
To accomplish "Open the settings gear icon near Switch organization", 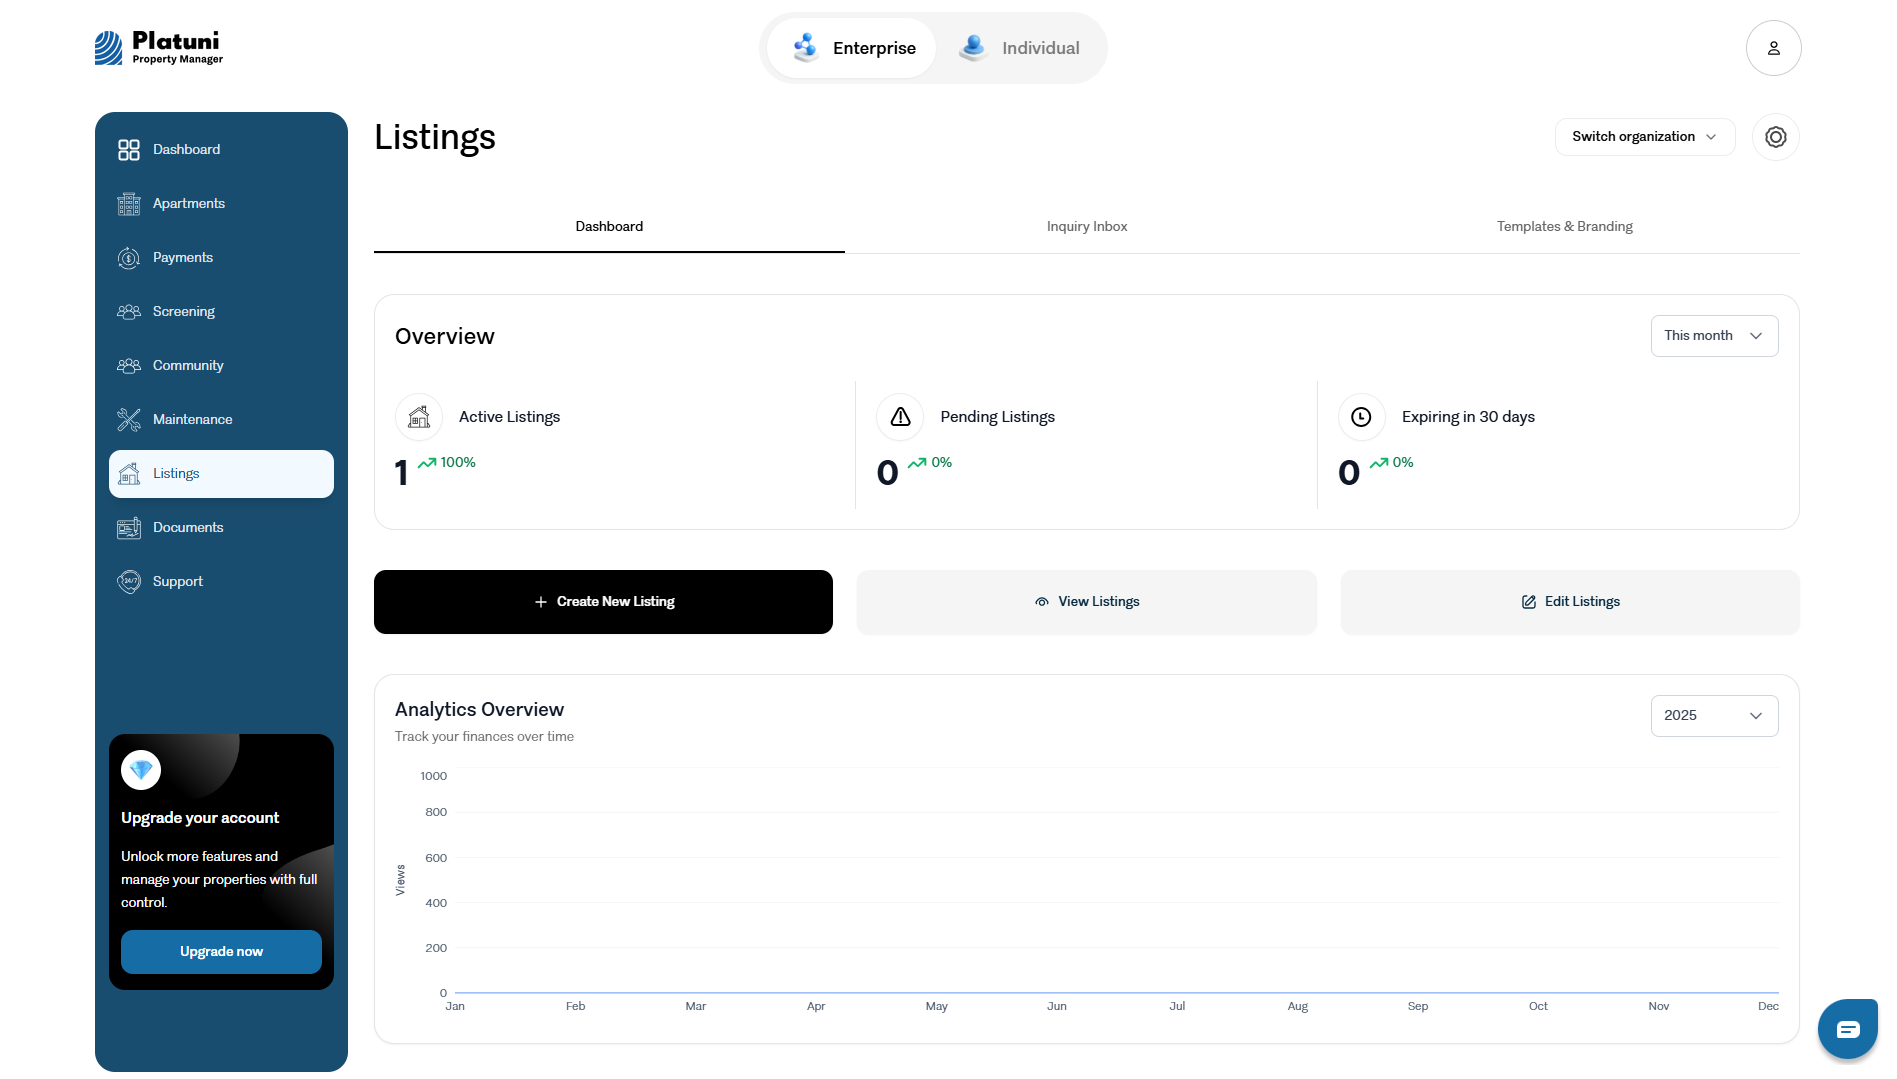I will pyautogui.click(x=1775, y=137).
